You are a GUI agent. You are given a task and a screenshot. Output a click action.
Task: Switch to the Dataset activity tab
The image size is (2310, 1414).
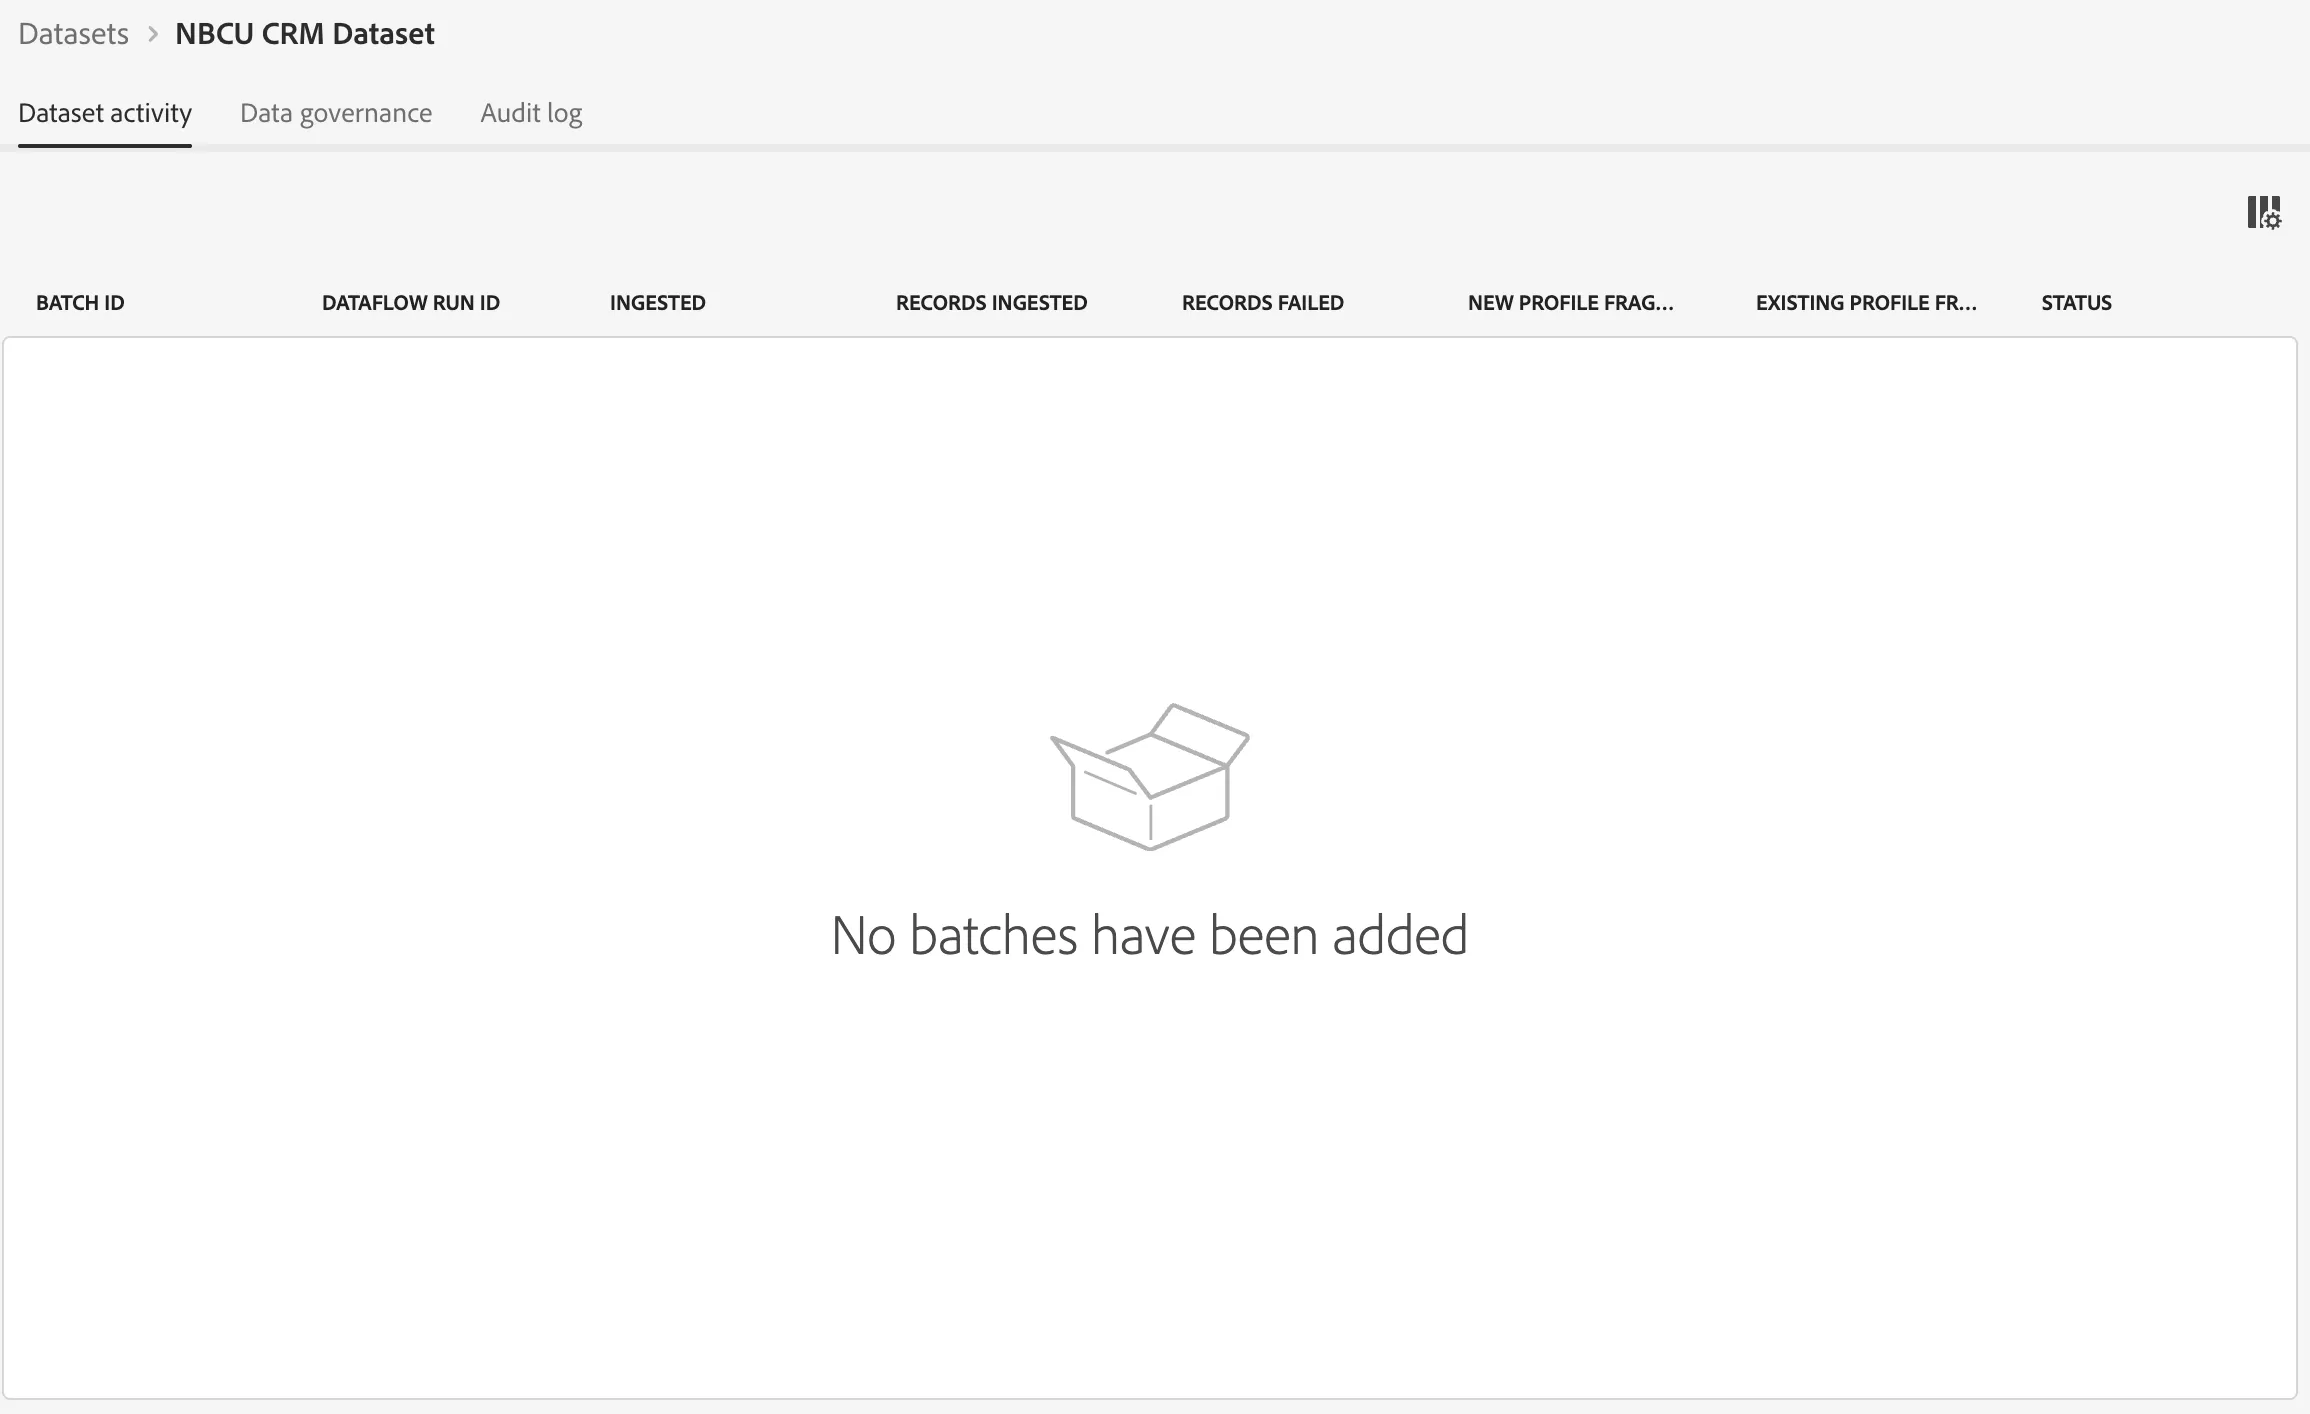(x=105, y=113)
